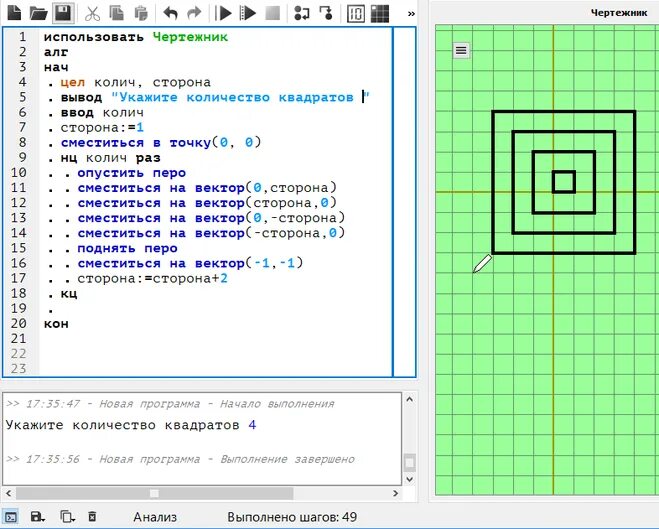The width and height of the screenshot is (659, 529).
Task: Clear console output with trash icon
Action: point(92,516)
